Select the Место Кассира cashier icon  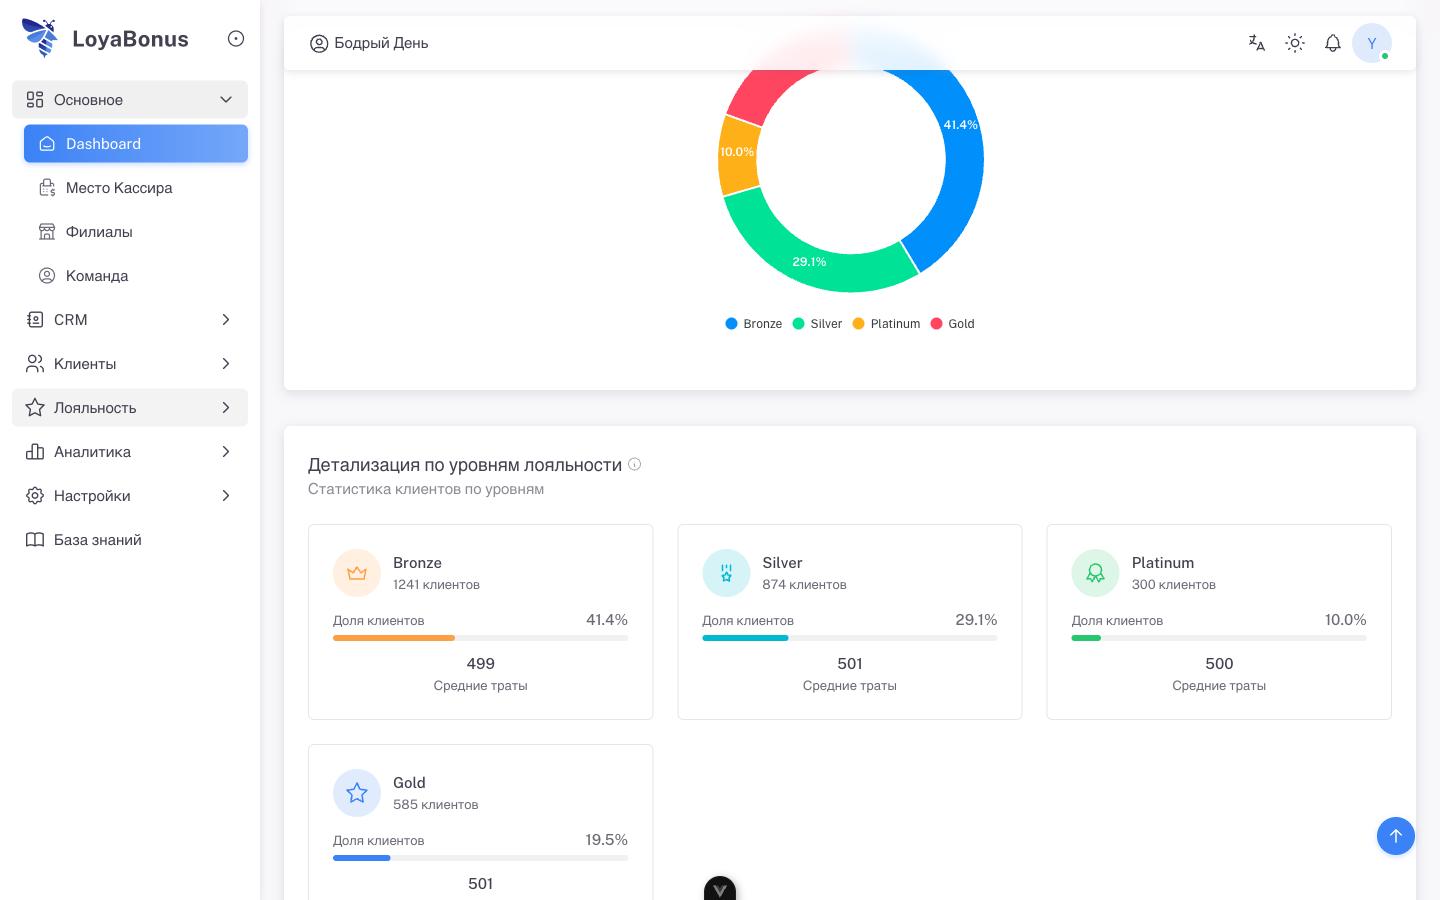(x=46, y=187)
